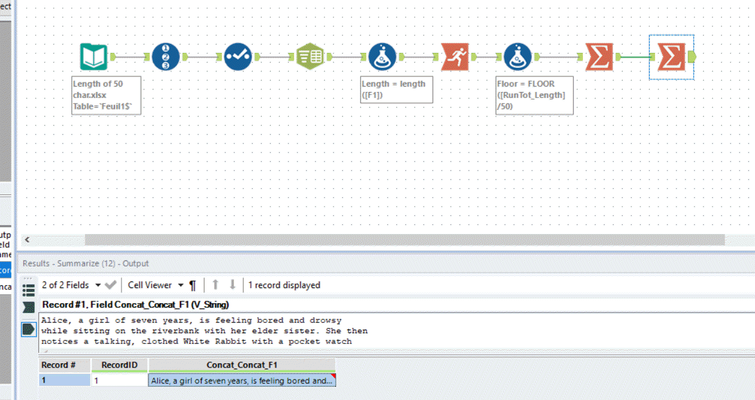Image resolution: width=755 pixels, height=400 pixels.
Task: Click the annotation Length of 50 char.xlsx
Action: tap(106, 95)
